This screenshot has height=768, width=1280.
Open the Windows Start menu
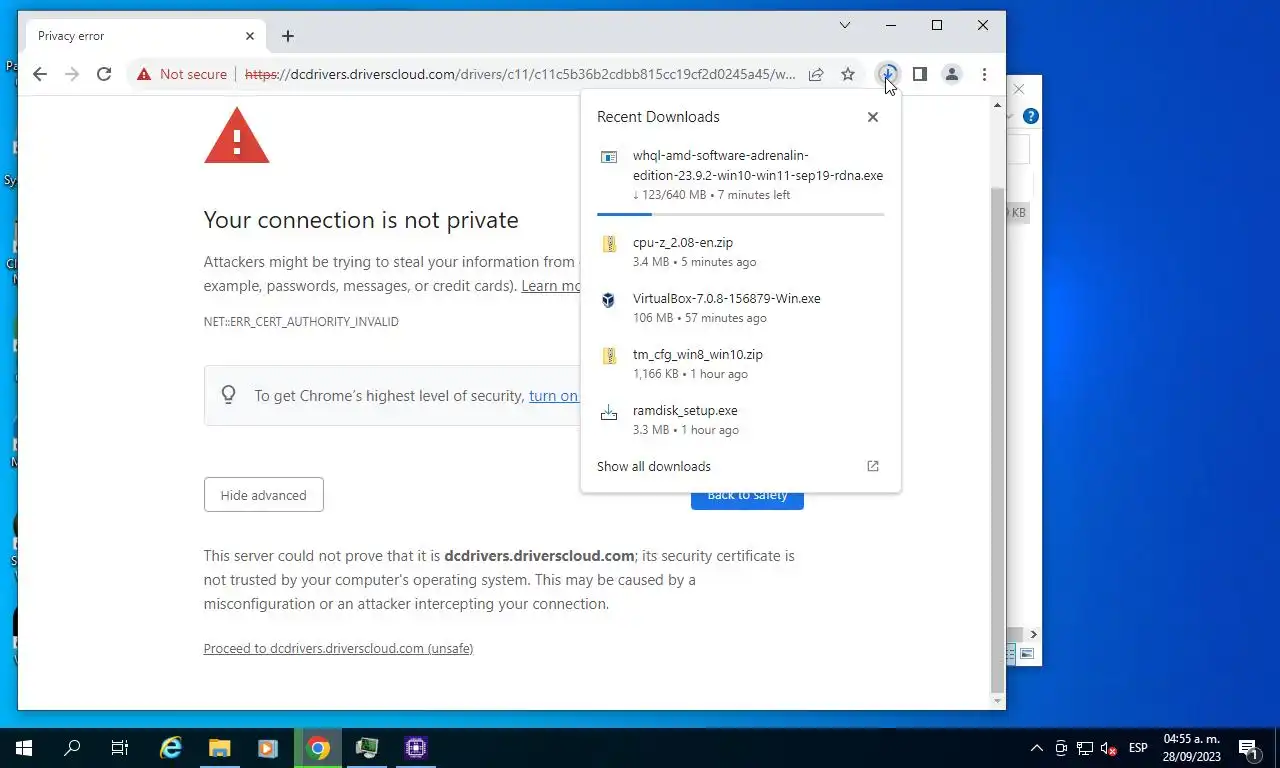coord(24,747)
